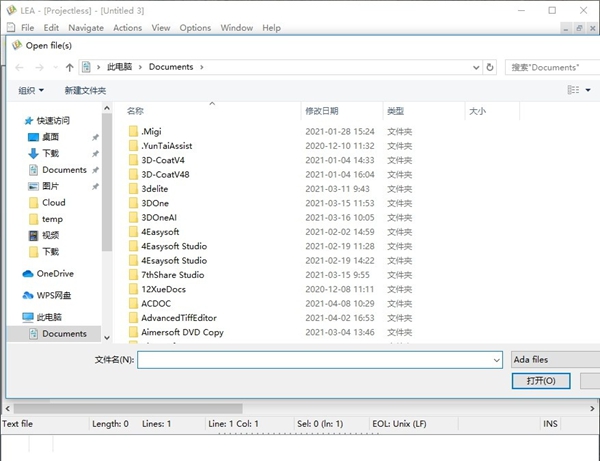Change the view layout icon

[x=573, y=90]
